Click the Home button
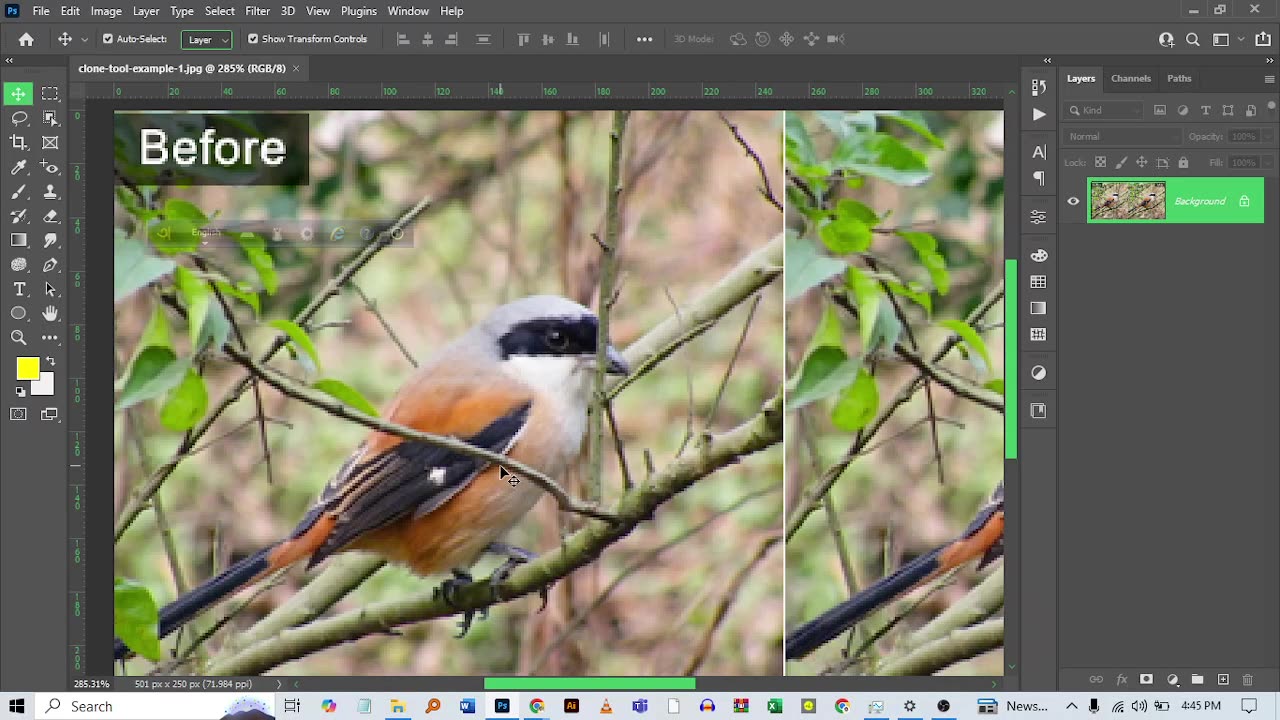This screenshot has height=720, width=1280. click(26, 39)
